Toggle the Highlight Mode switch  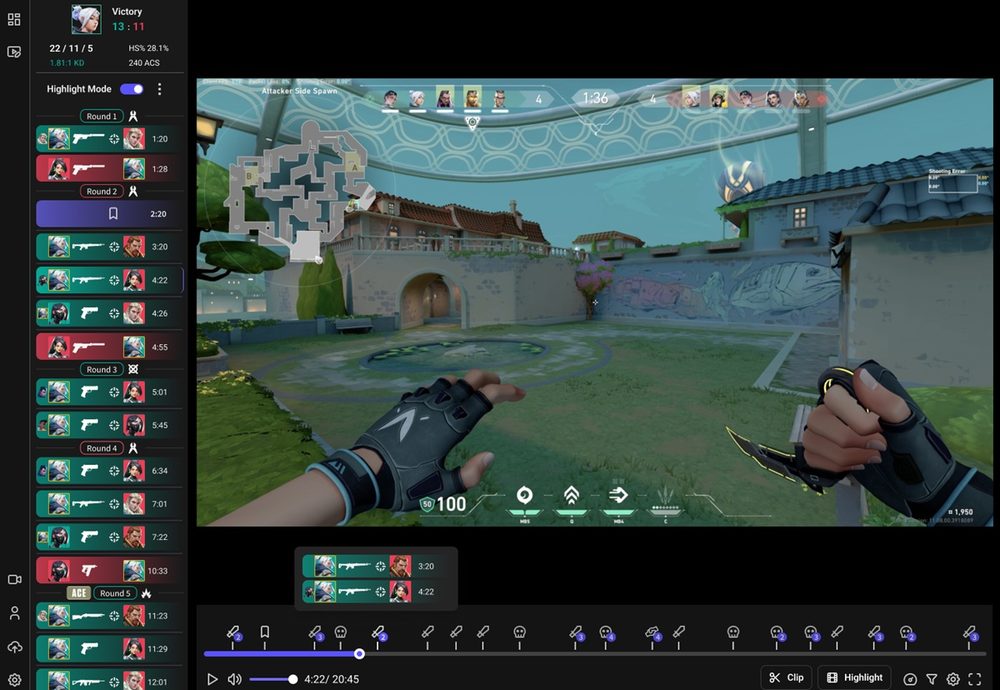(132, 89)
